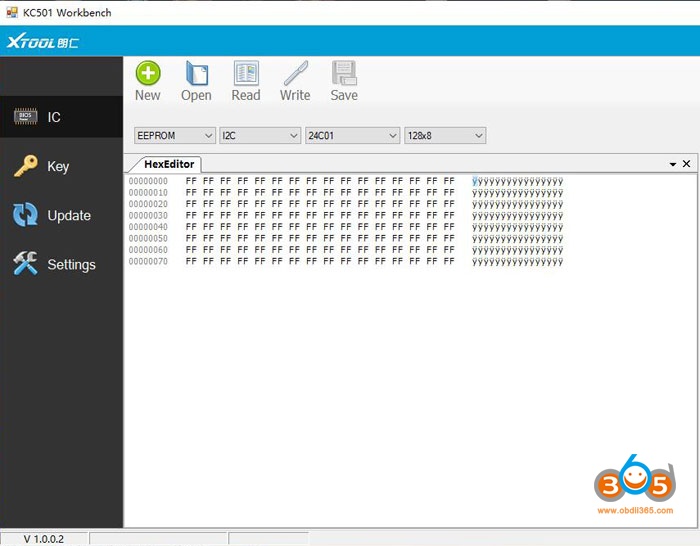Click the Write button label
This screenshot has width=700, height=546.
(x=295, y=95)
